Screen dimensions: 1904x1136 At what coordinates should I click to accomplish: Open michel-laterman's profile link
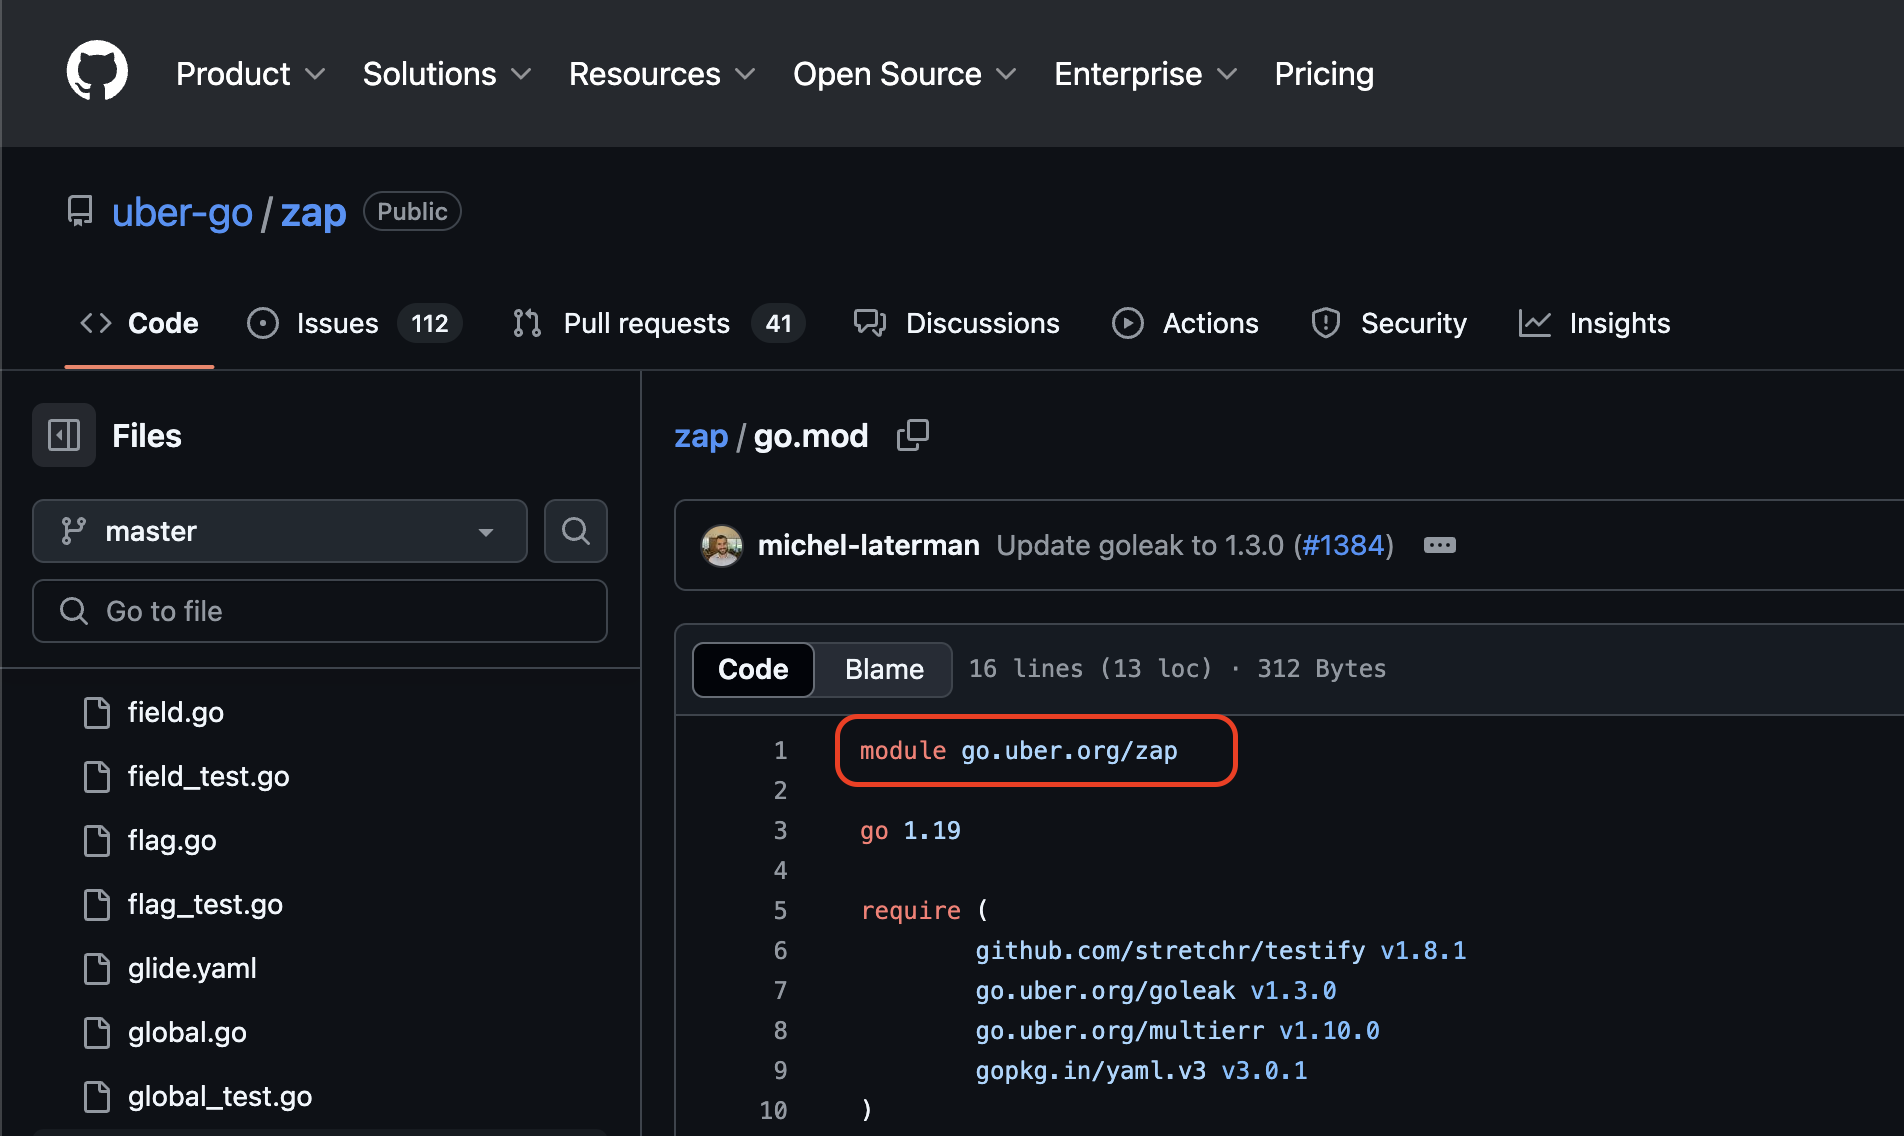[868, 545]
